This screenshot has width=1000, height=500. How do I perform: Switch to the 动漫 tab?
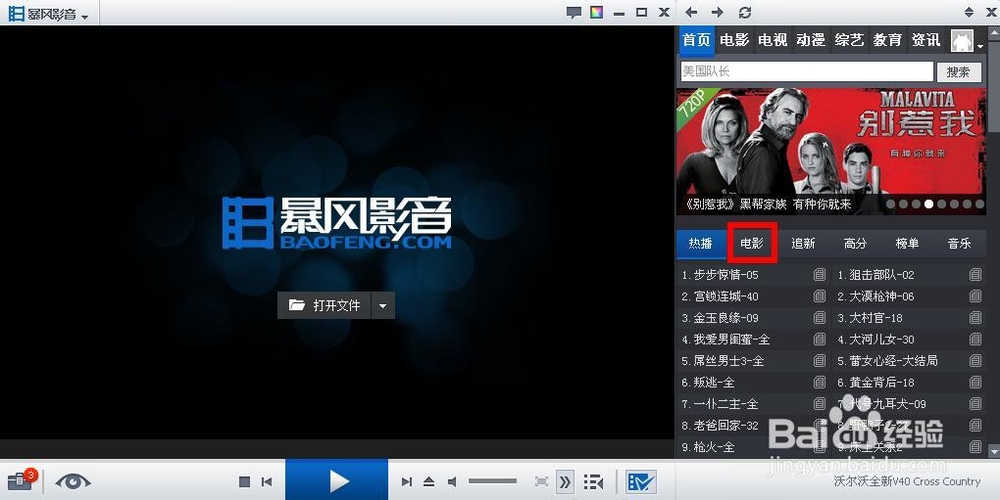click(x=811, y=40)
